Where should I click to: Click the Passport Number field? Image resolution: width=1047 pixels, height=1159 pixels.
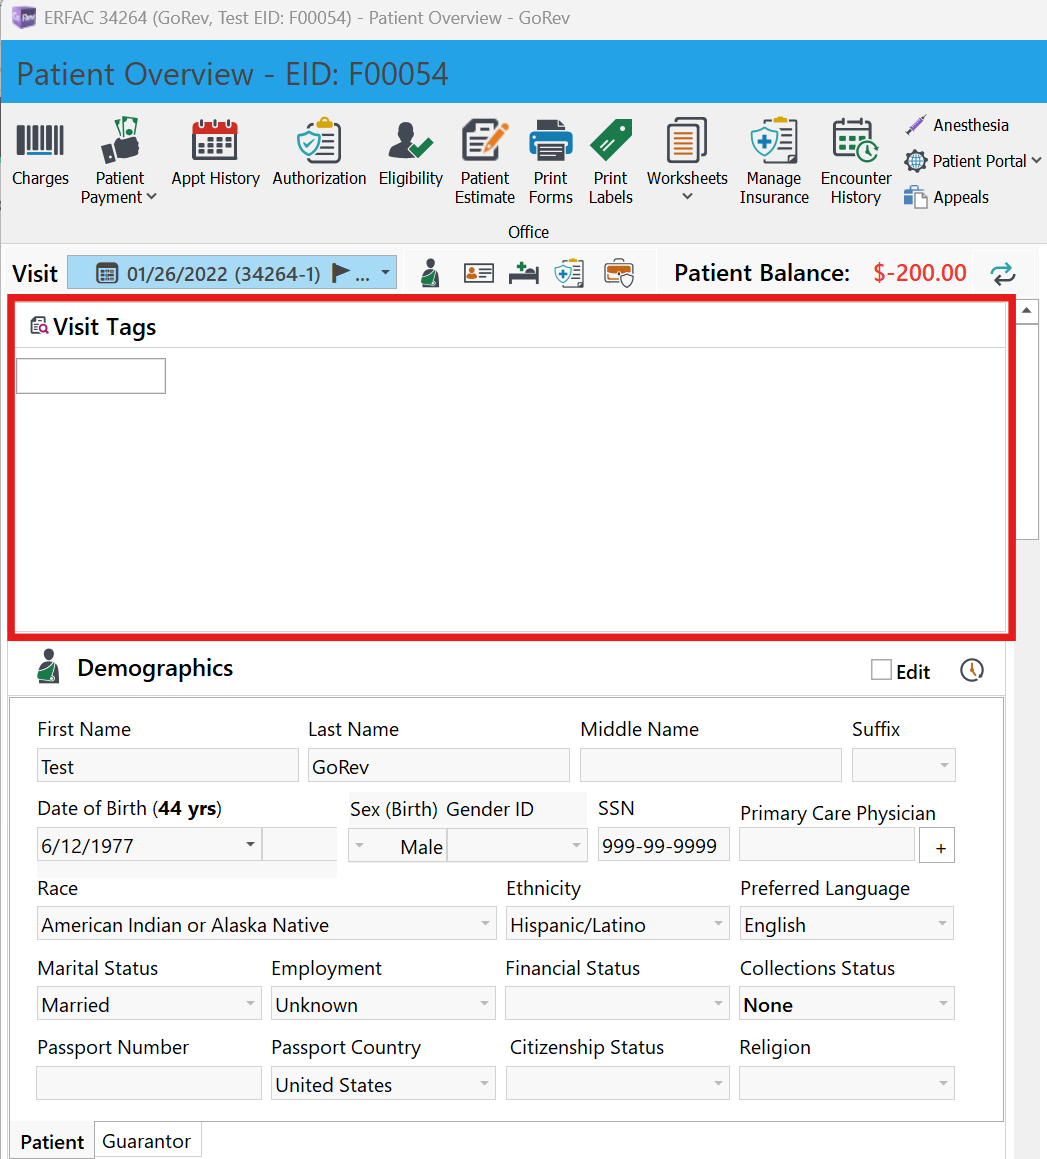tap(149, 1084)
